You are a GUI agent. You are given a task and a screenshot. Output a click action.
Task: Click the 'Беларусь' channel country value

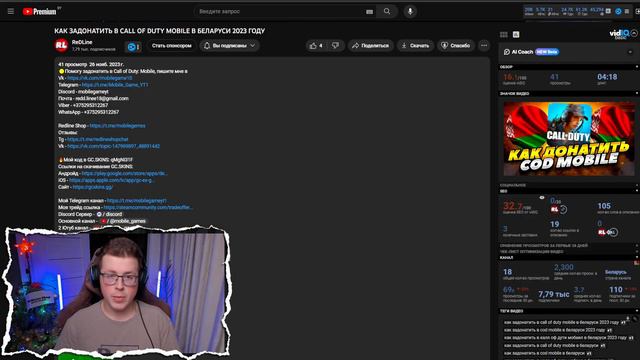coord(616,272)
